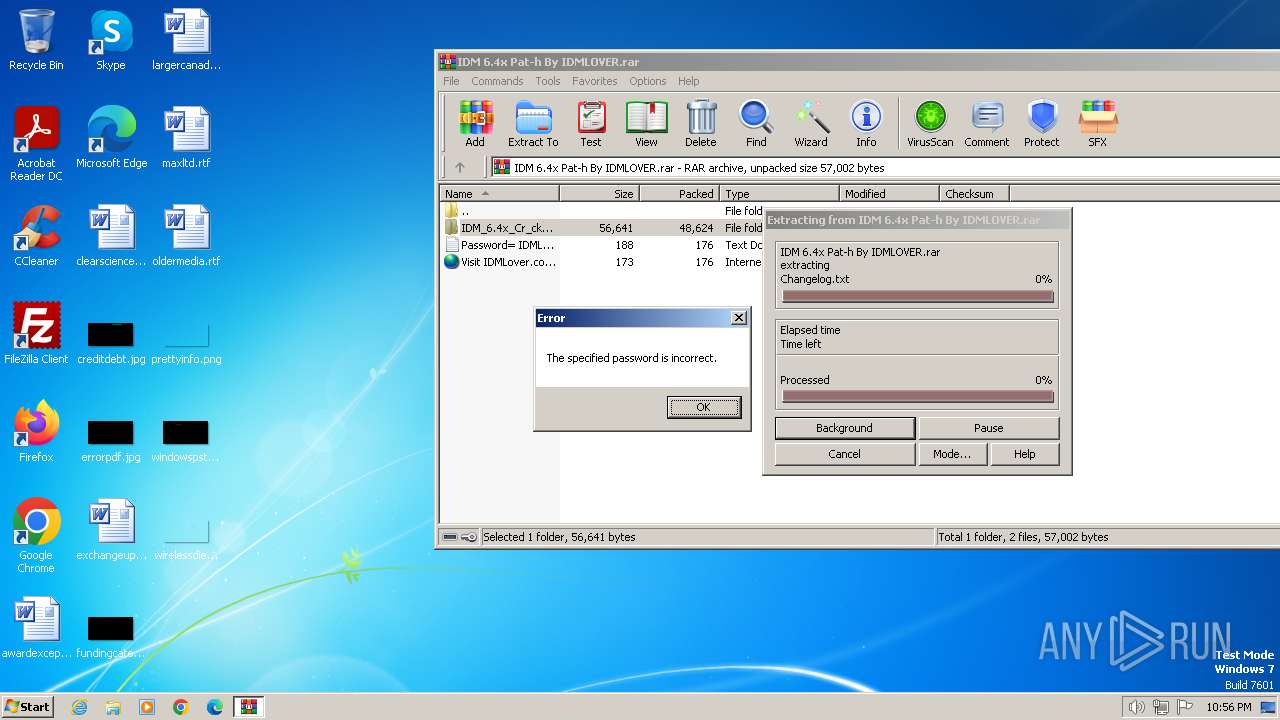This screenshot has height=720, width=1280.
Task: Select the Firefox desktop shortcut
Action: (x=36, y=433)
